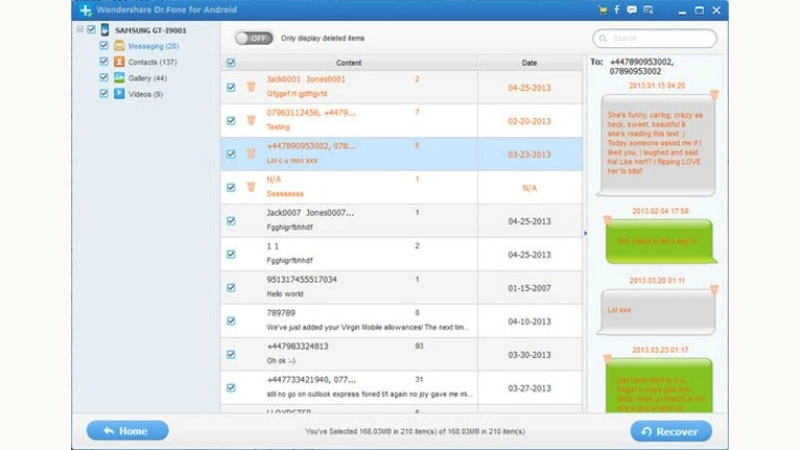Click the Videos play icon in sidebar
800x450 pixels.
[x=119, y=94]
